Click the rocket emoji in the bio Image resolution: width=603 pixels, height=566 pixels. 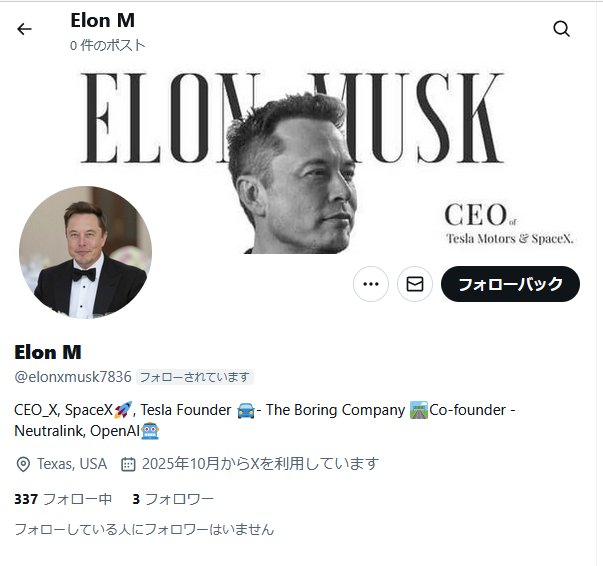(123, 410)
